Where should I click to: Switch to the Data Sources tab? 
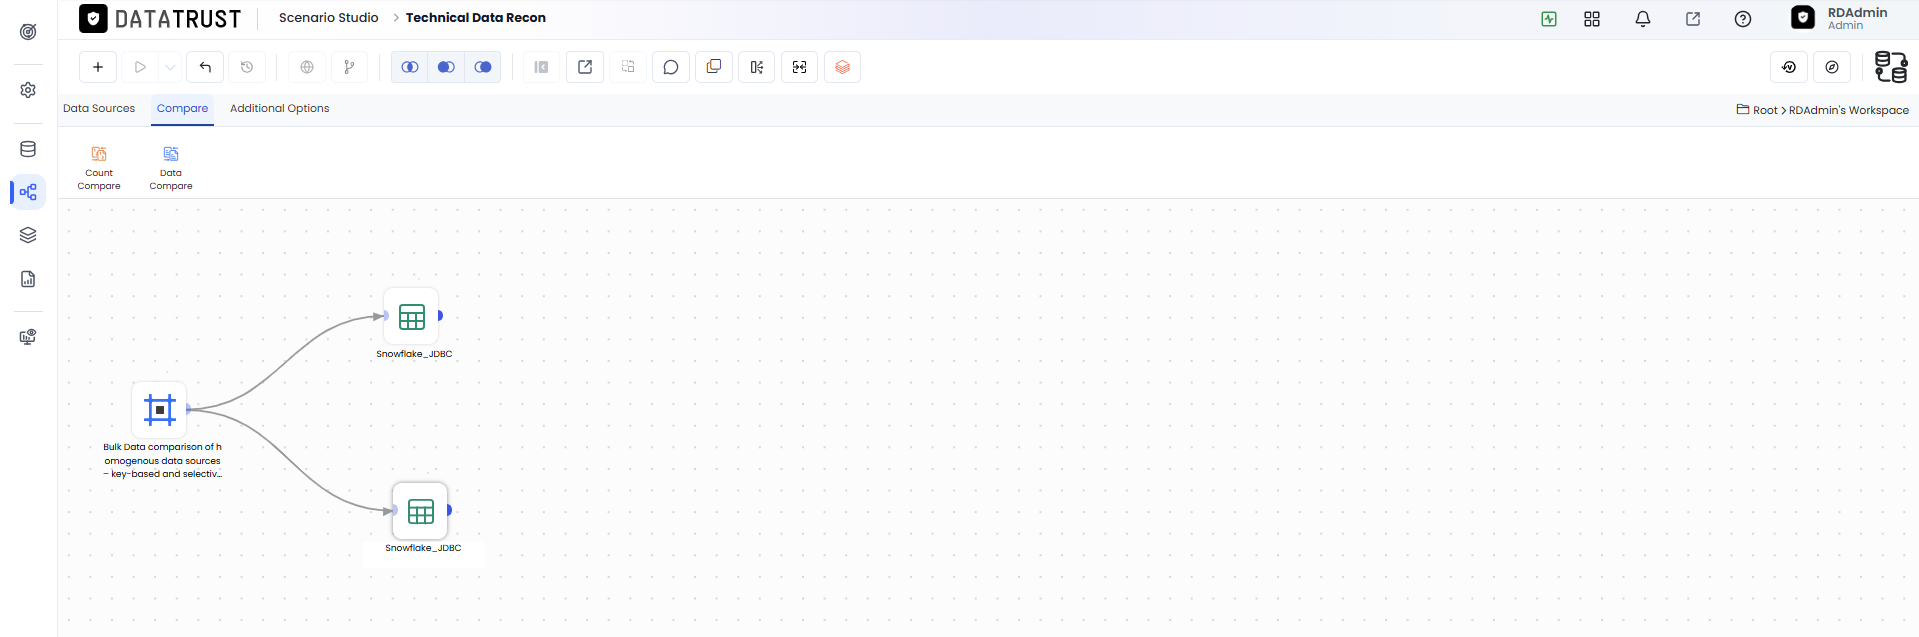click(99, 108)
